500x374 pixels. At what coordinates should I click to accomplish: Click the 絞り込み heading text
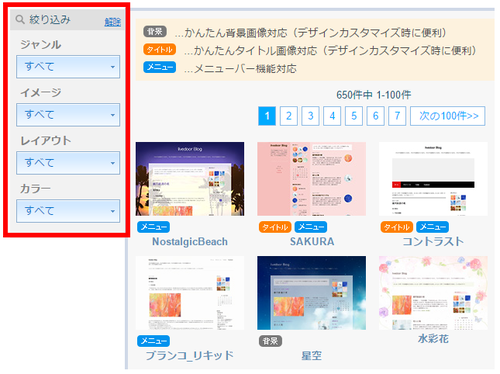pyautogui.click(x=50, y=20)
